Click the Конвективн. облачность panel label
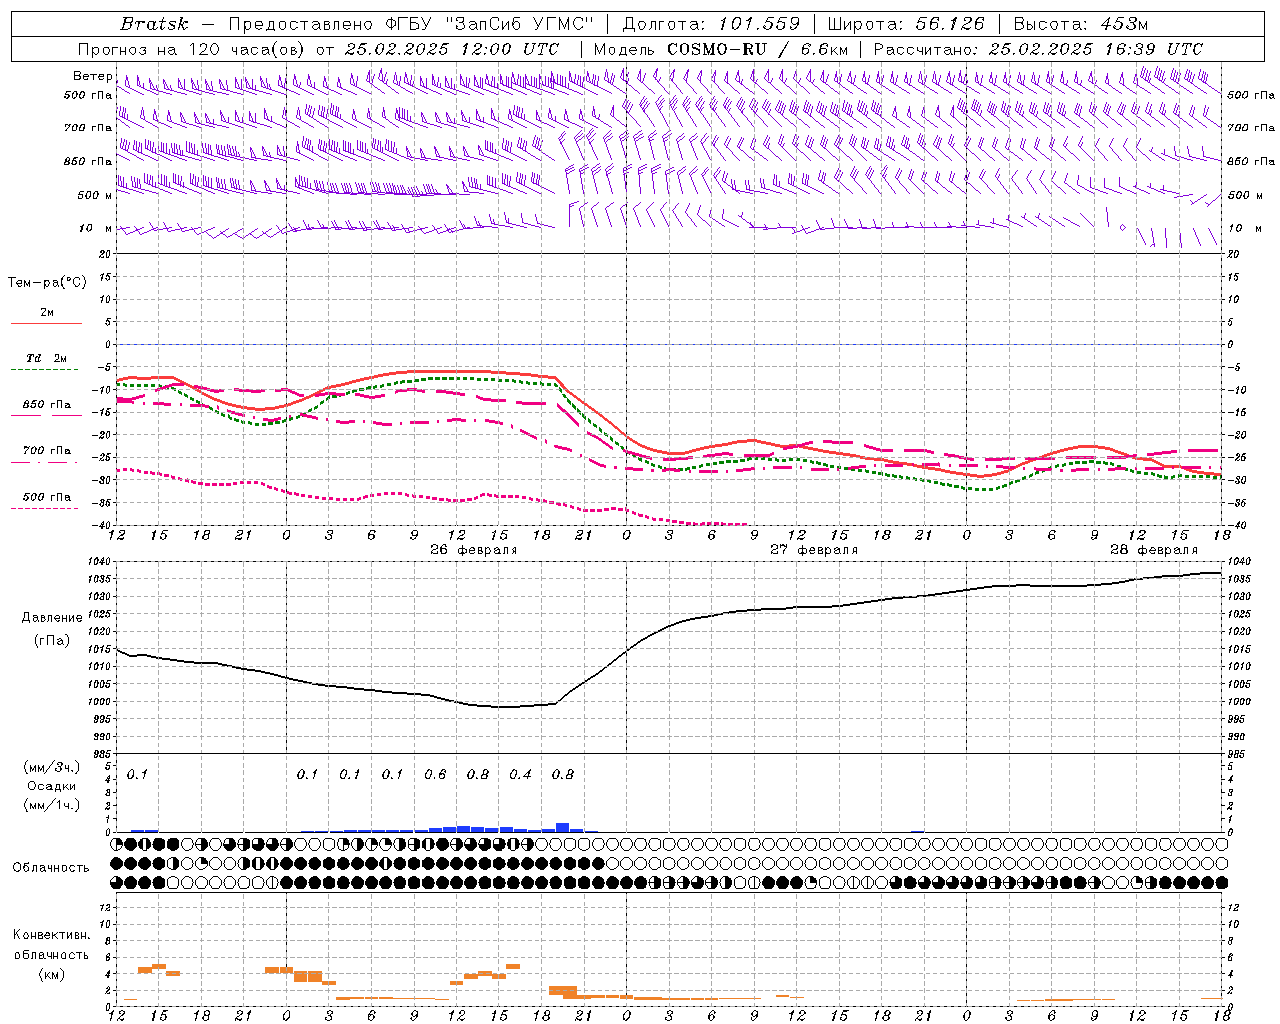Viewport: 1280px width, 1024px height. pos(51,954)
